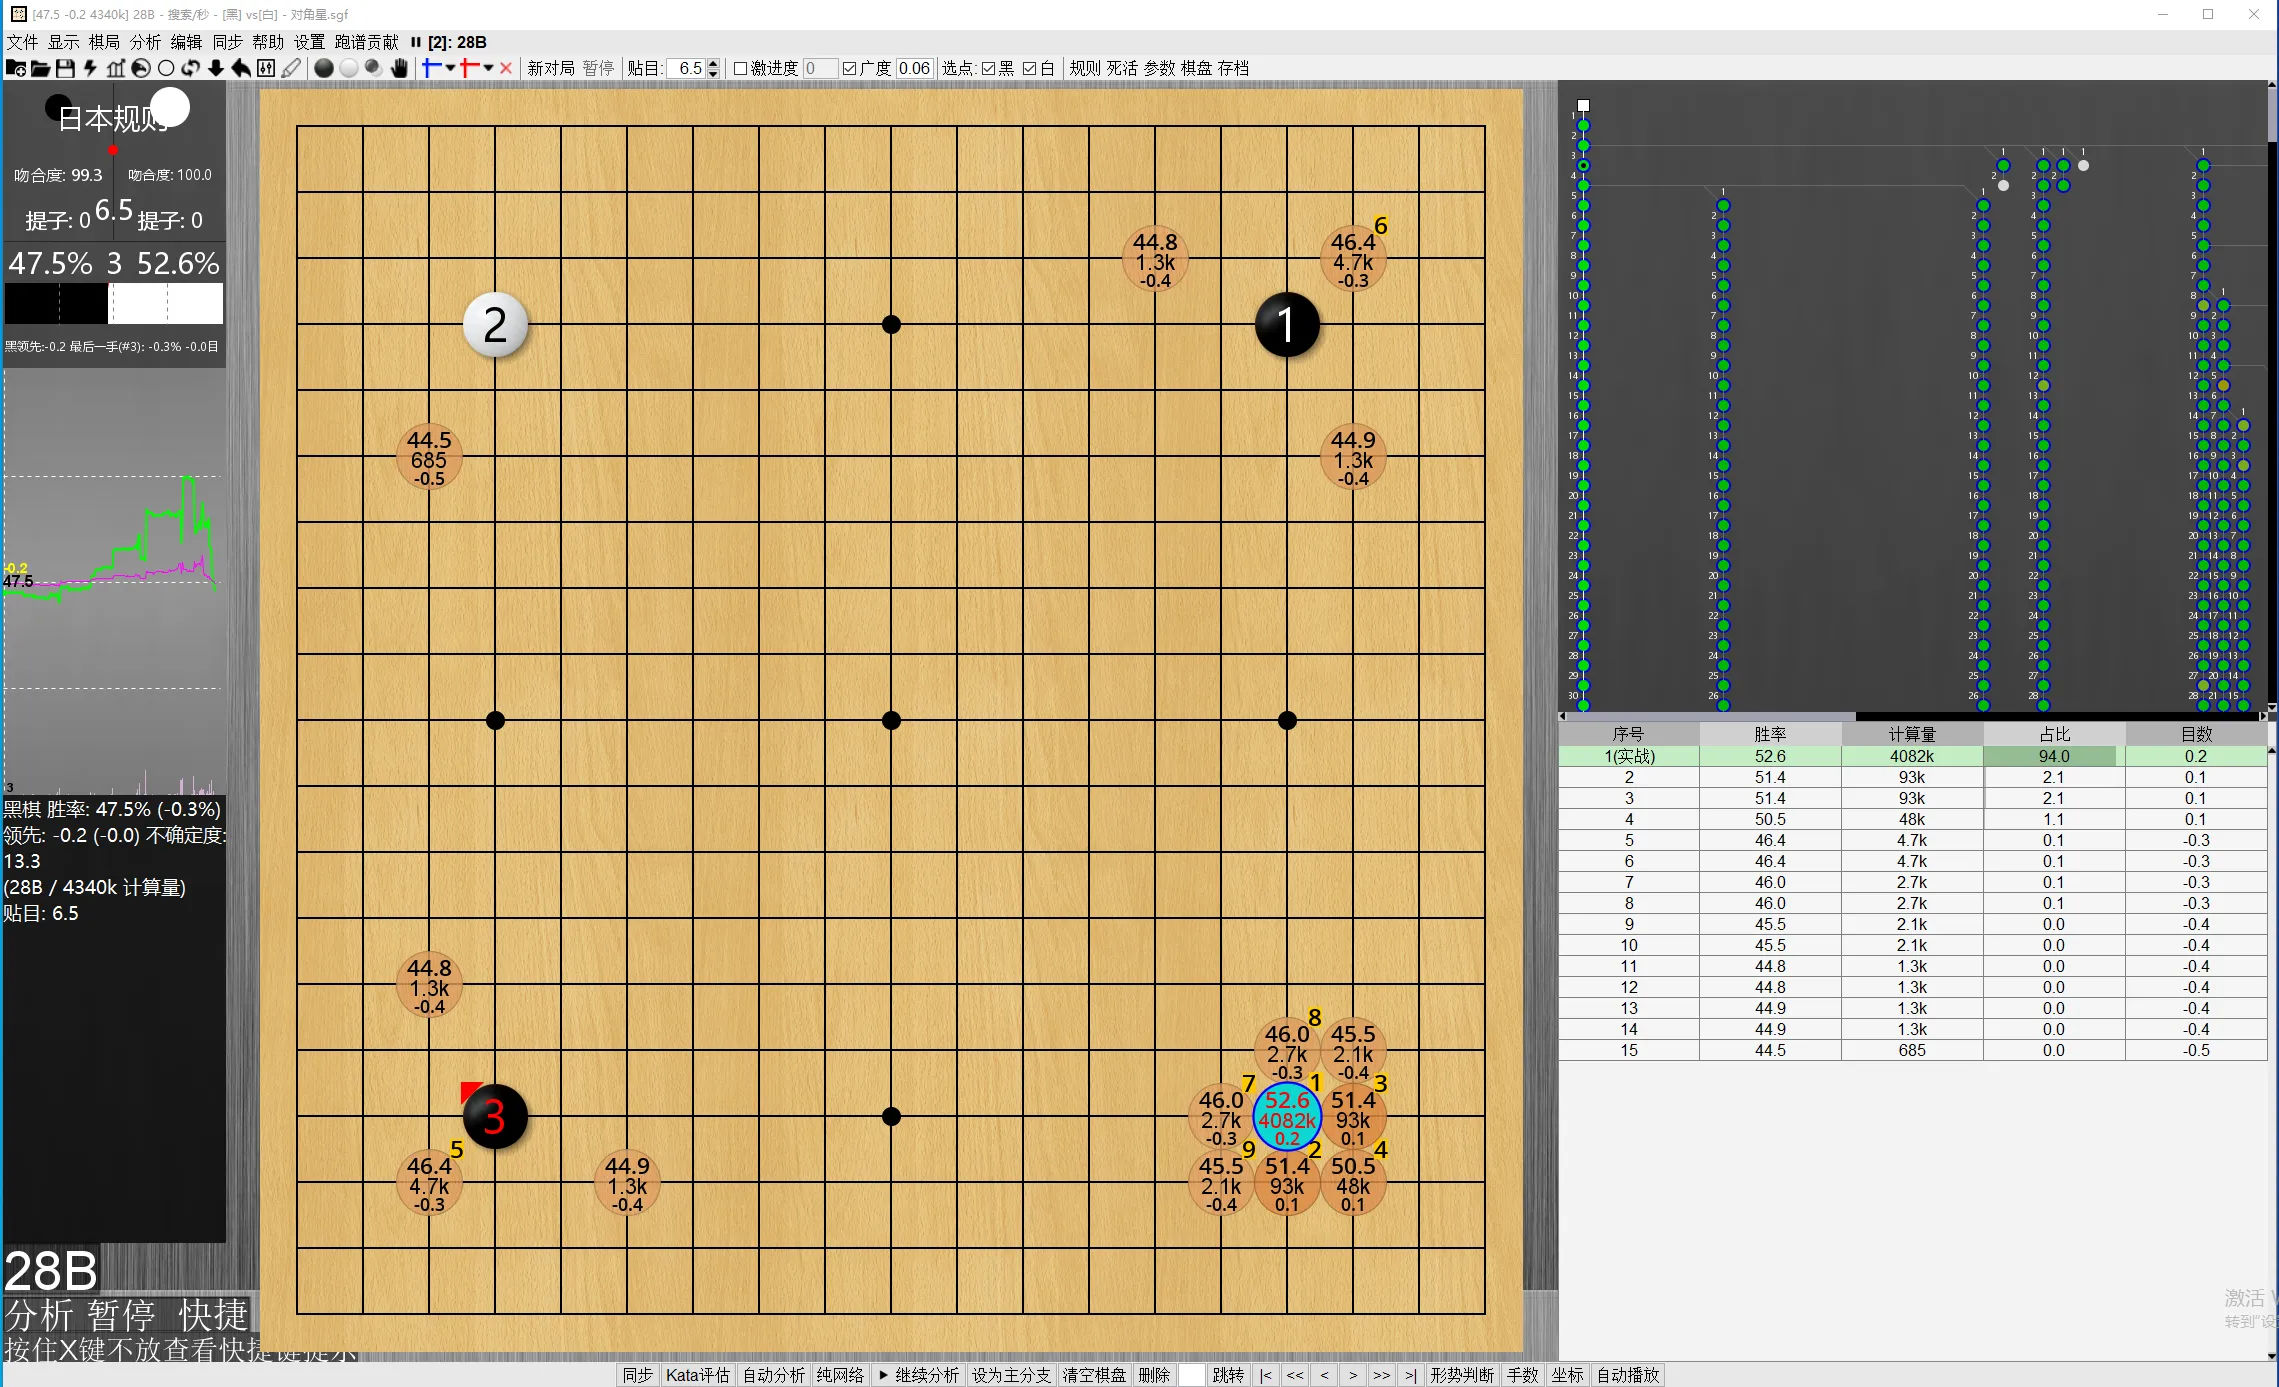Click the pencil edit icon in toolbar
Screen dimensions: 2279x1387
291,68
